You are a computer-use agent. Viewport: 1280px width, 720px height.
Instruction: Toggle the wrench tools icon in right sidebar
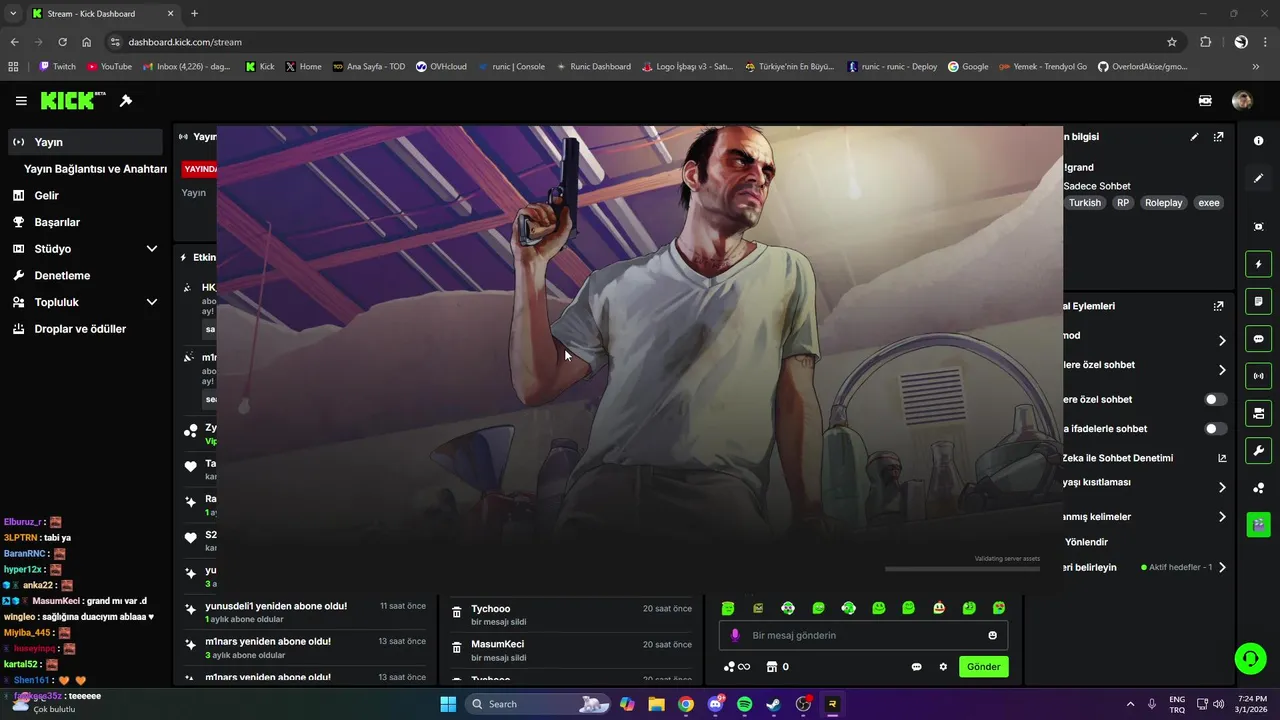tap(1258, 450)
